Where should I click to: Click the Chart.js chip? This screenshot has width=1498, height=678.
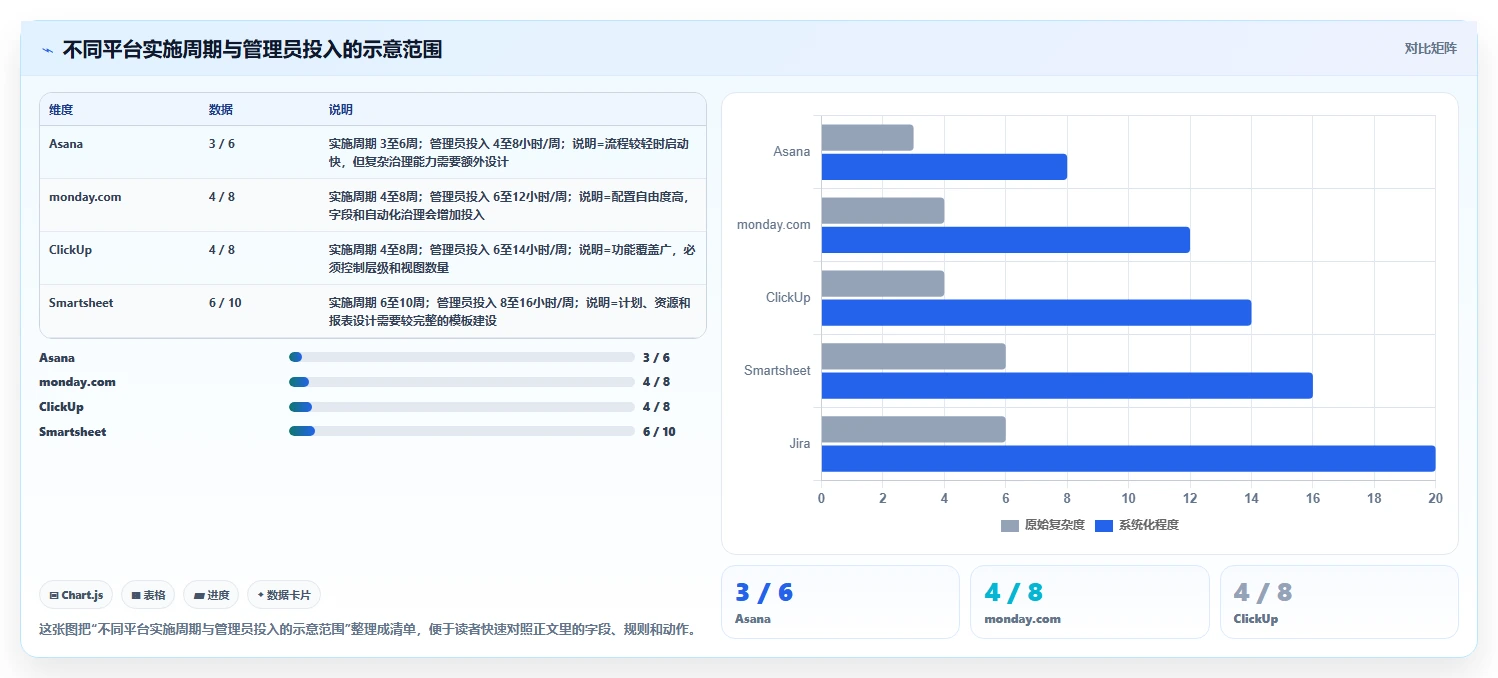click(x=77, y=595)
